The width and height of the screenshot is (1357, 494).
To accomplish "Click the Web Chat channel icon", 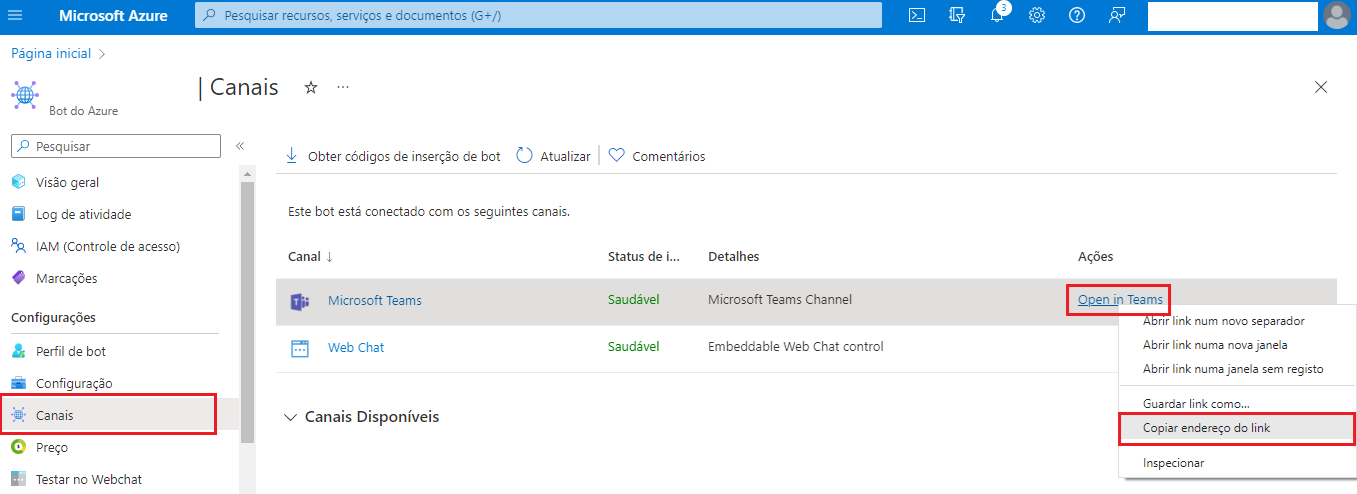I will click(299, 348).
